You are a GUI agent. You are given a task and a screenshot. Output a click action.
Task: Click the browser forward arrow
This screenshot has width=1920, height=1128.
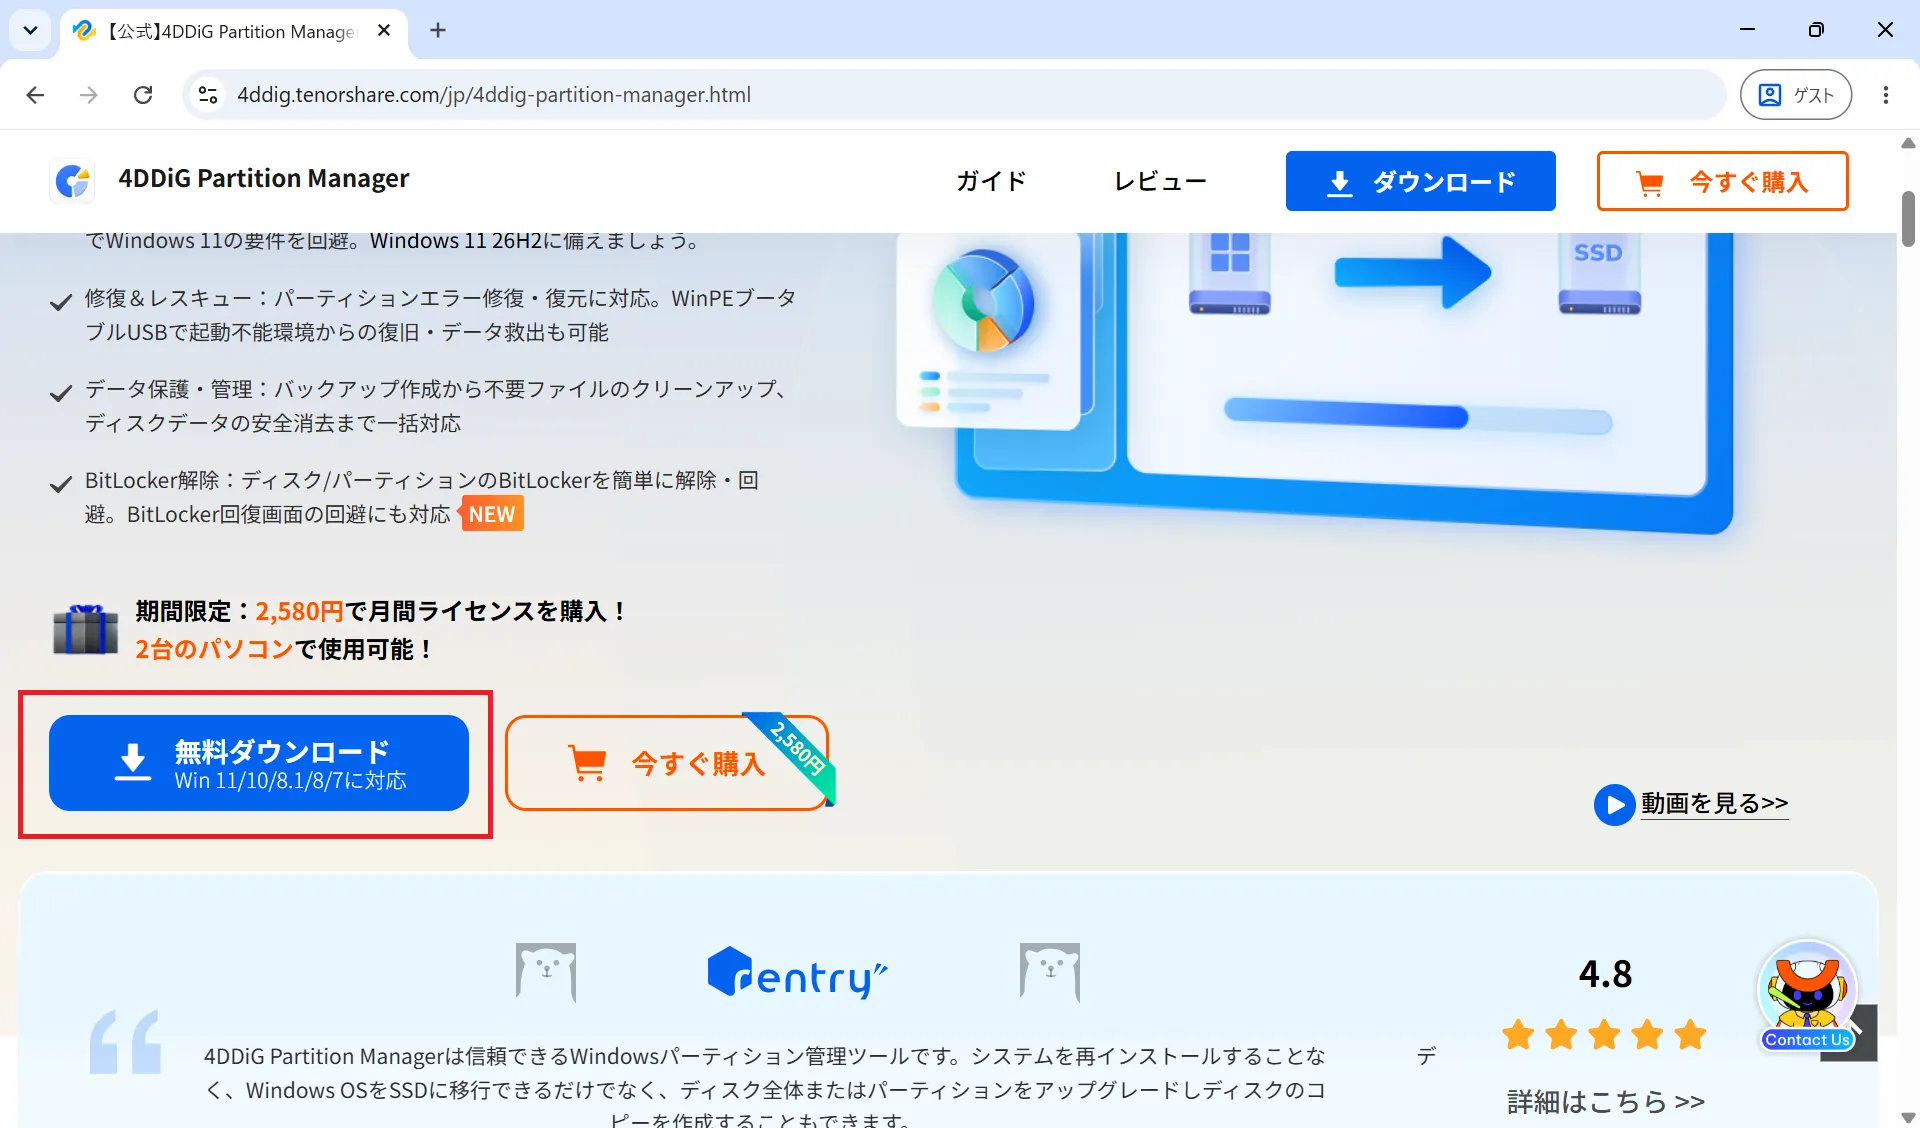point(89,95)
